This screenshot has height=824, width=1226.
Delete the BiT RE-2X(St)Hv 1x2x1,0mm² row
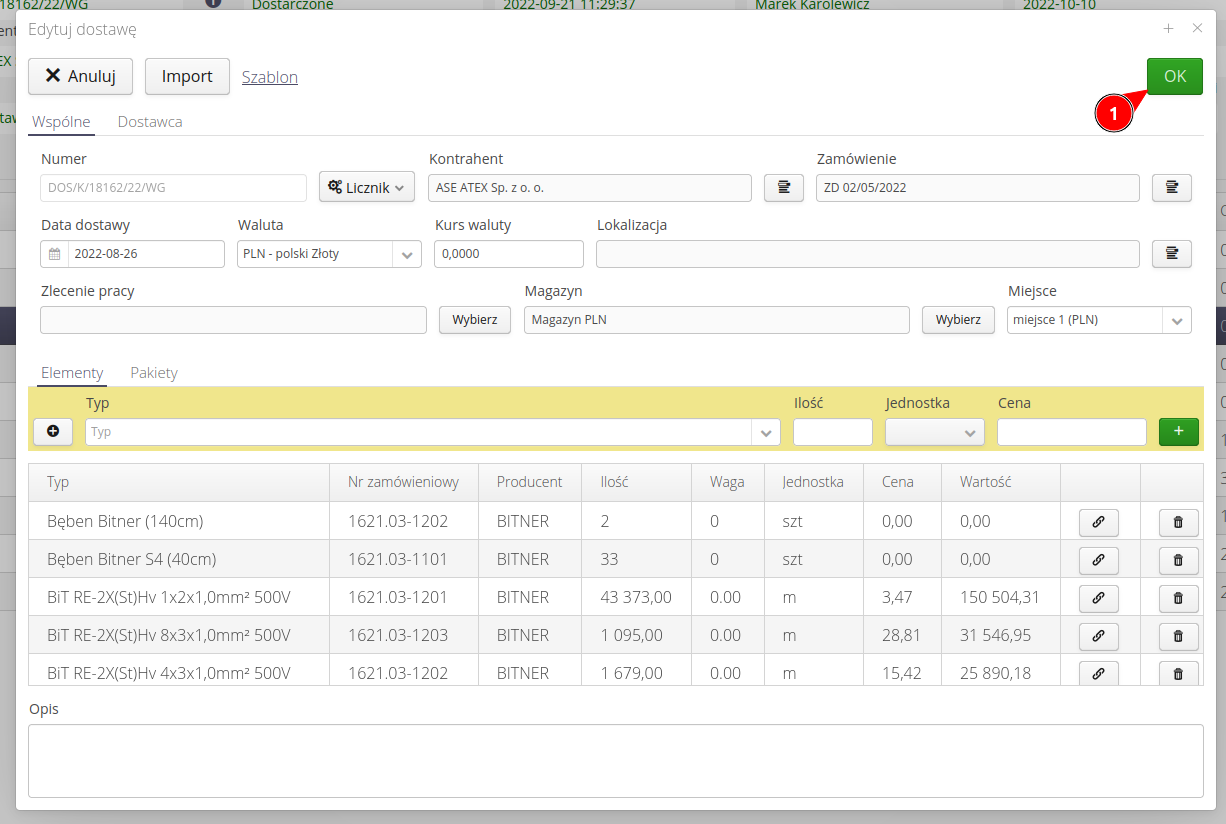point(1178,598)
